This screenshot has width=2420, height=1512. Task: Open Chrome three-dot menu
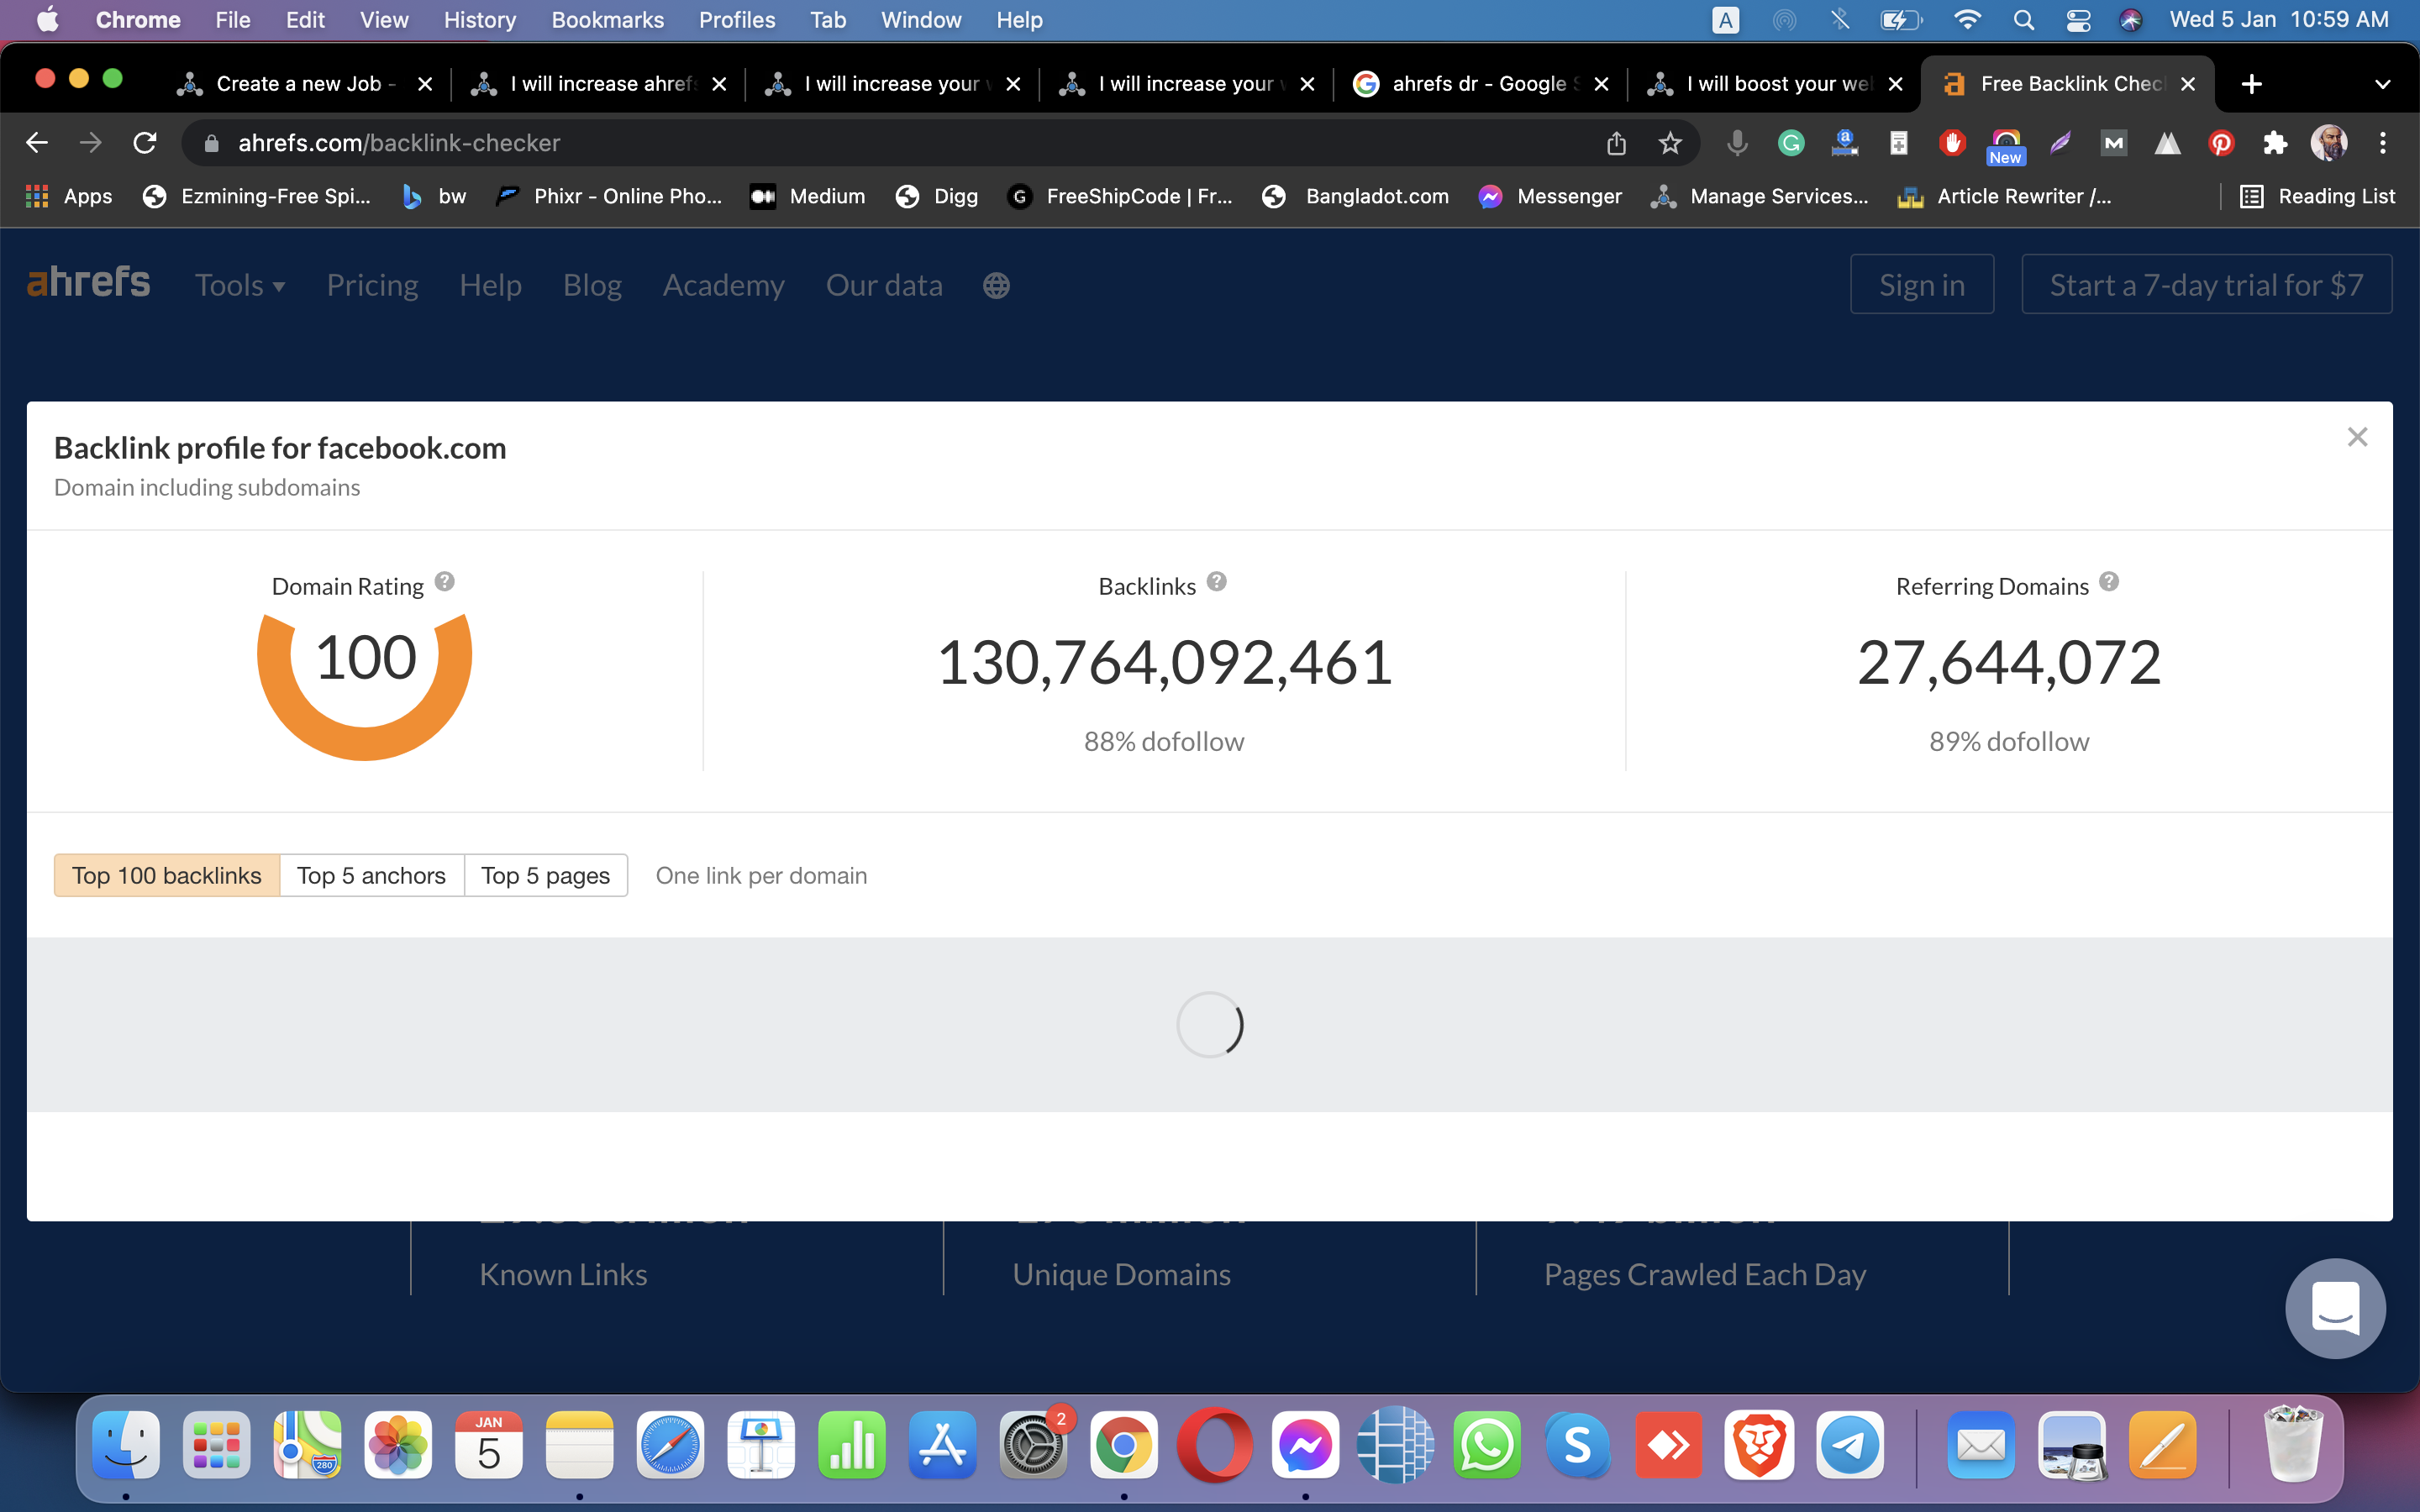pyautogui.click(x=2383, y=143)
